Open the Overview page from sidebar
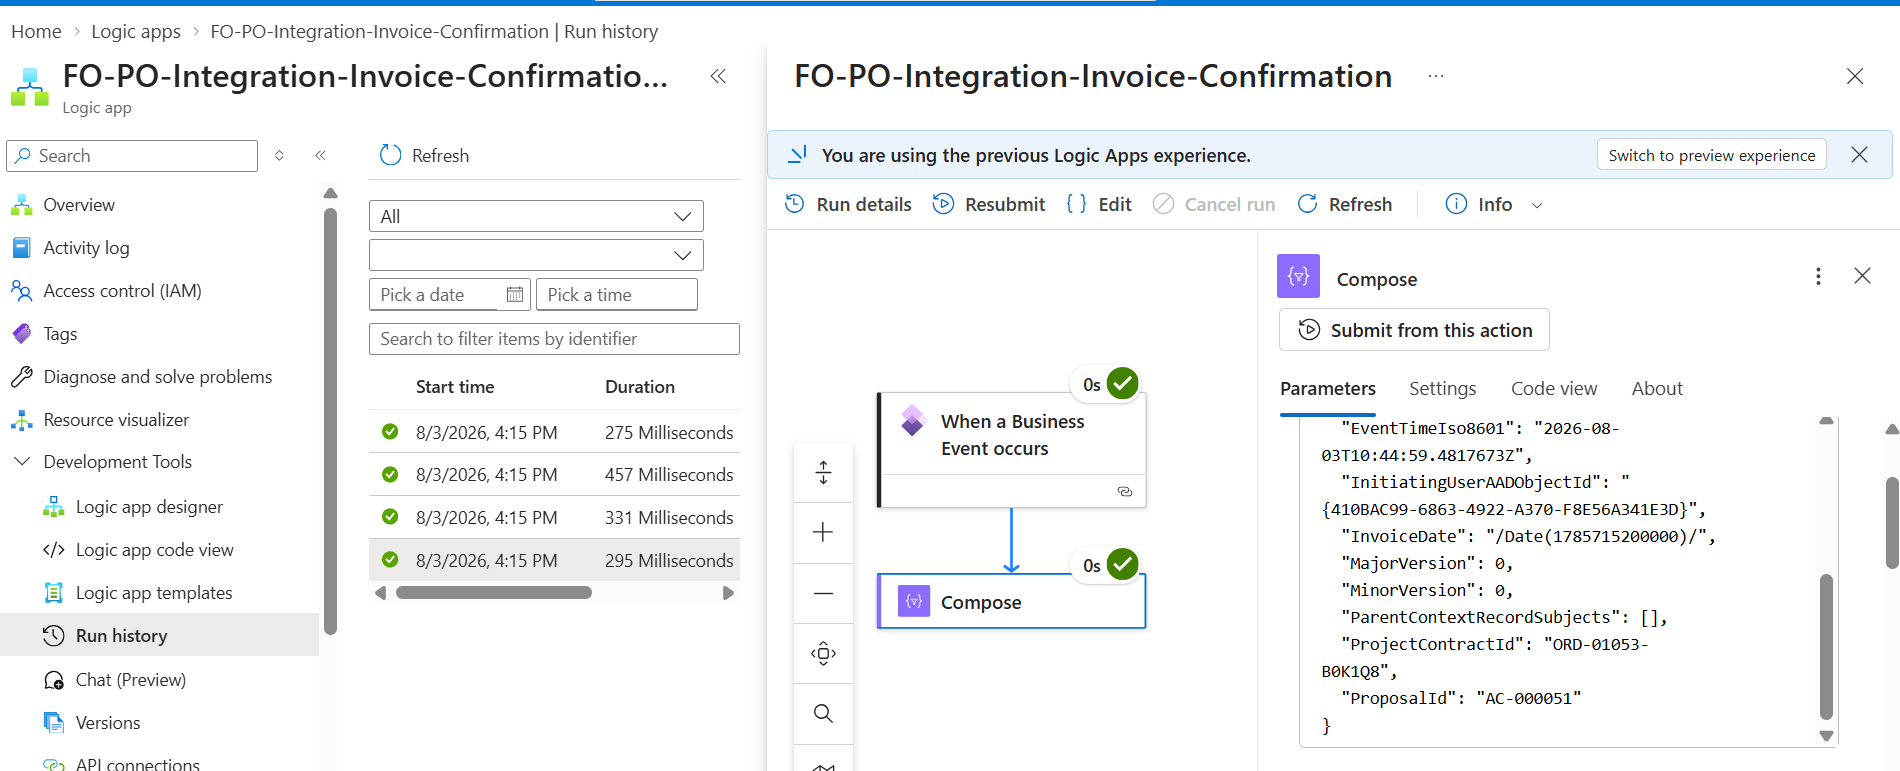Image resolution: width=1900 pixels, height=771 pixels. click(78, 205)
